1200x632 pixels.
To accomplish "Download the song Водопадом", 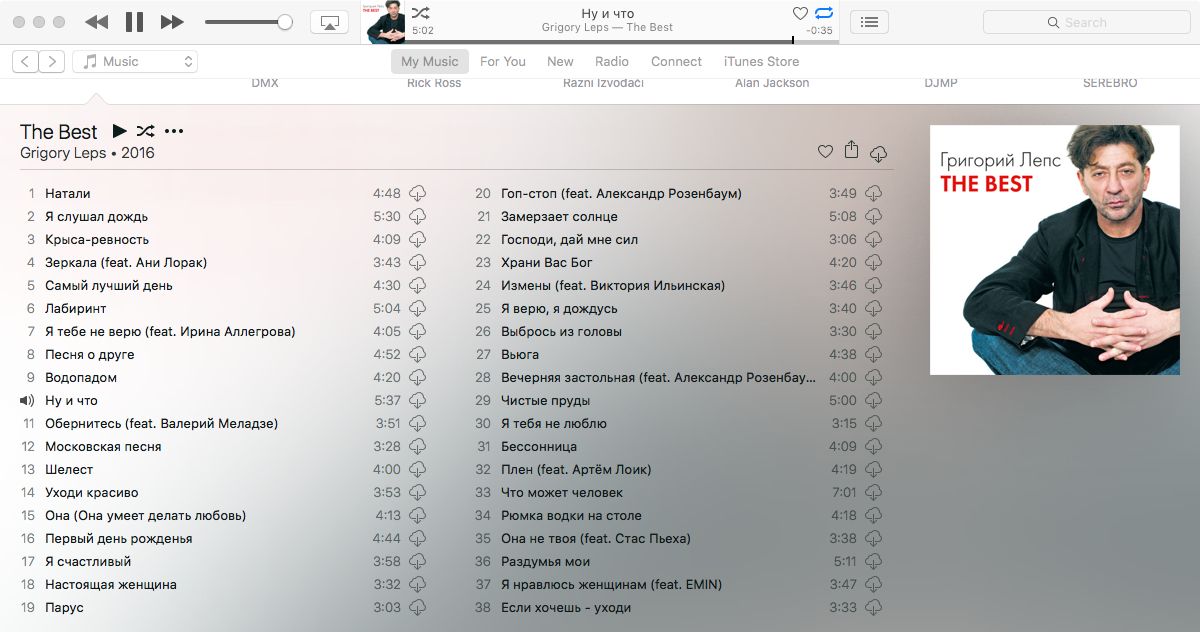I will (418, 378).
